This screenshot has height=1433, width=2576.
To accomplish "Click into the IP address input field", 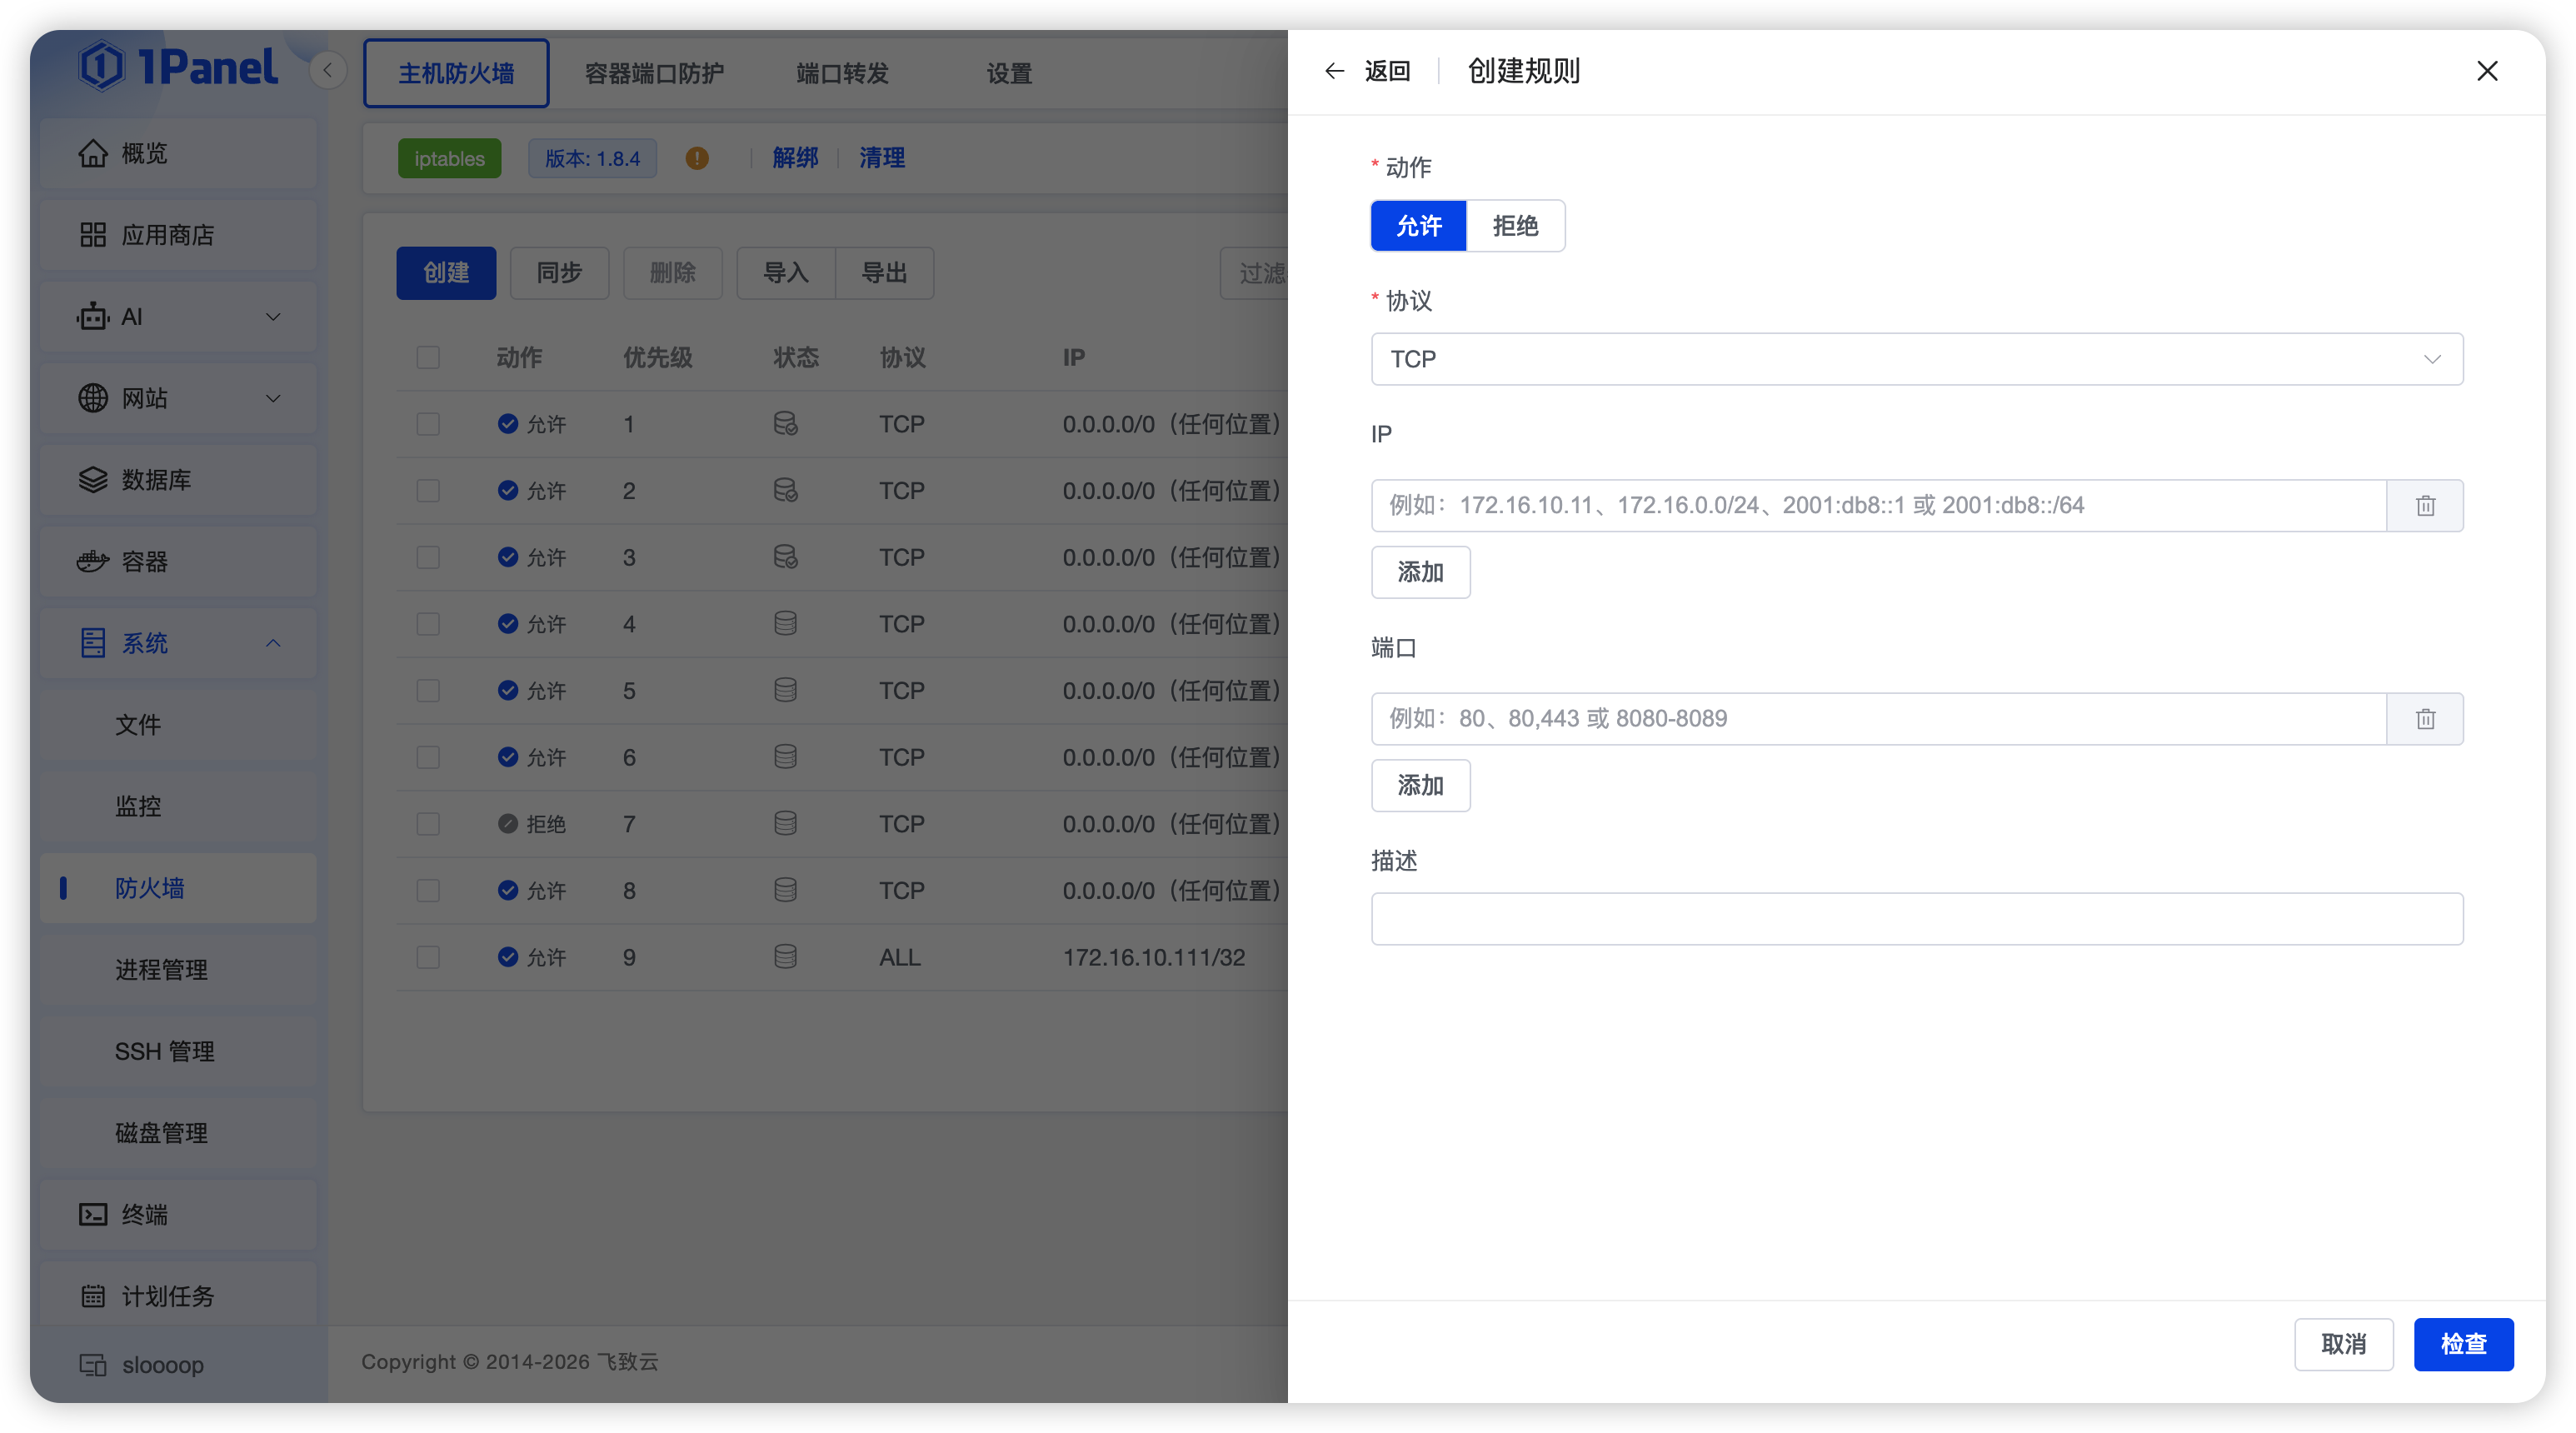I will tap(1878, 505).
